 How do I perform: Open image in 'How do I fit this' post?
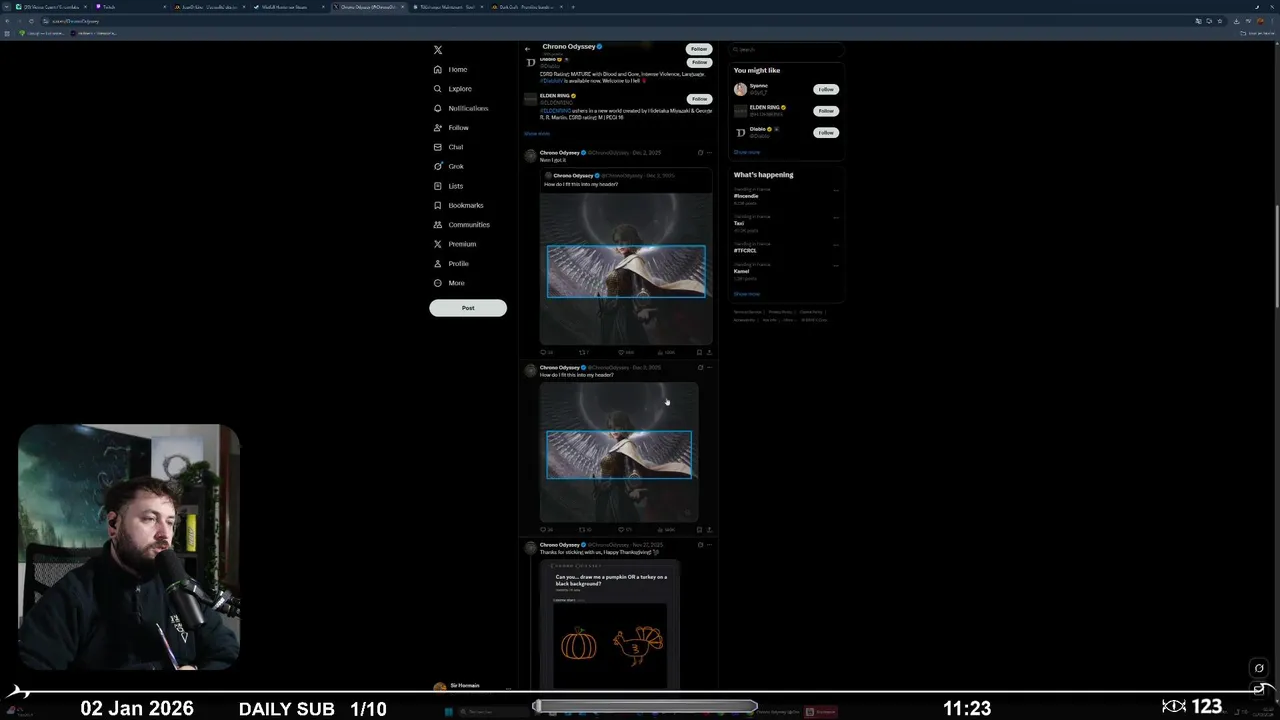[619, 452]
